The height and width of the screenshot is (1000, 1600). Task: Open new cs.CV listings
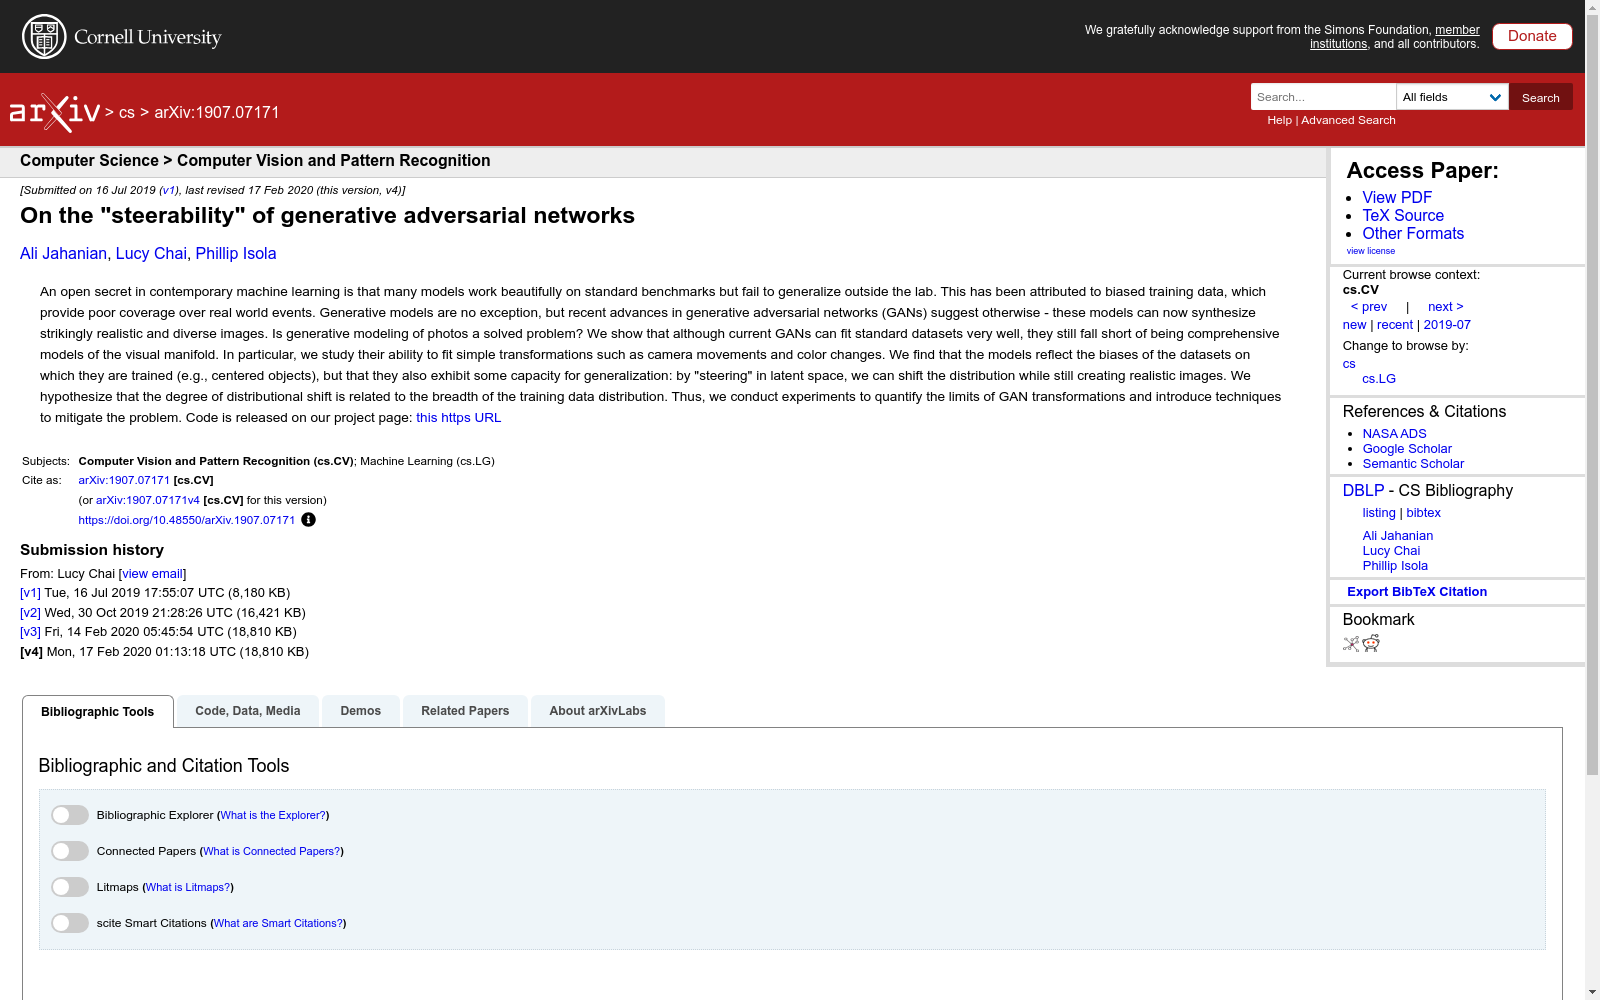[x=1354, y=325]
